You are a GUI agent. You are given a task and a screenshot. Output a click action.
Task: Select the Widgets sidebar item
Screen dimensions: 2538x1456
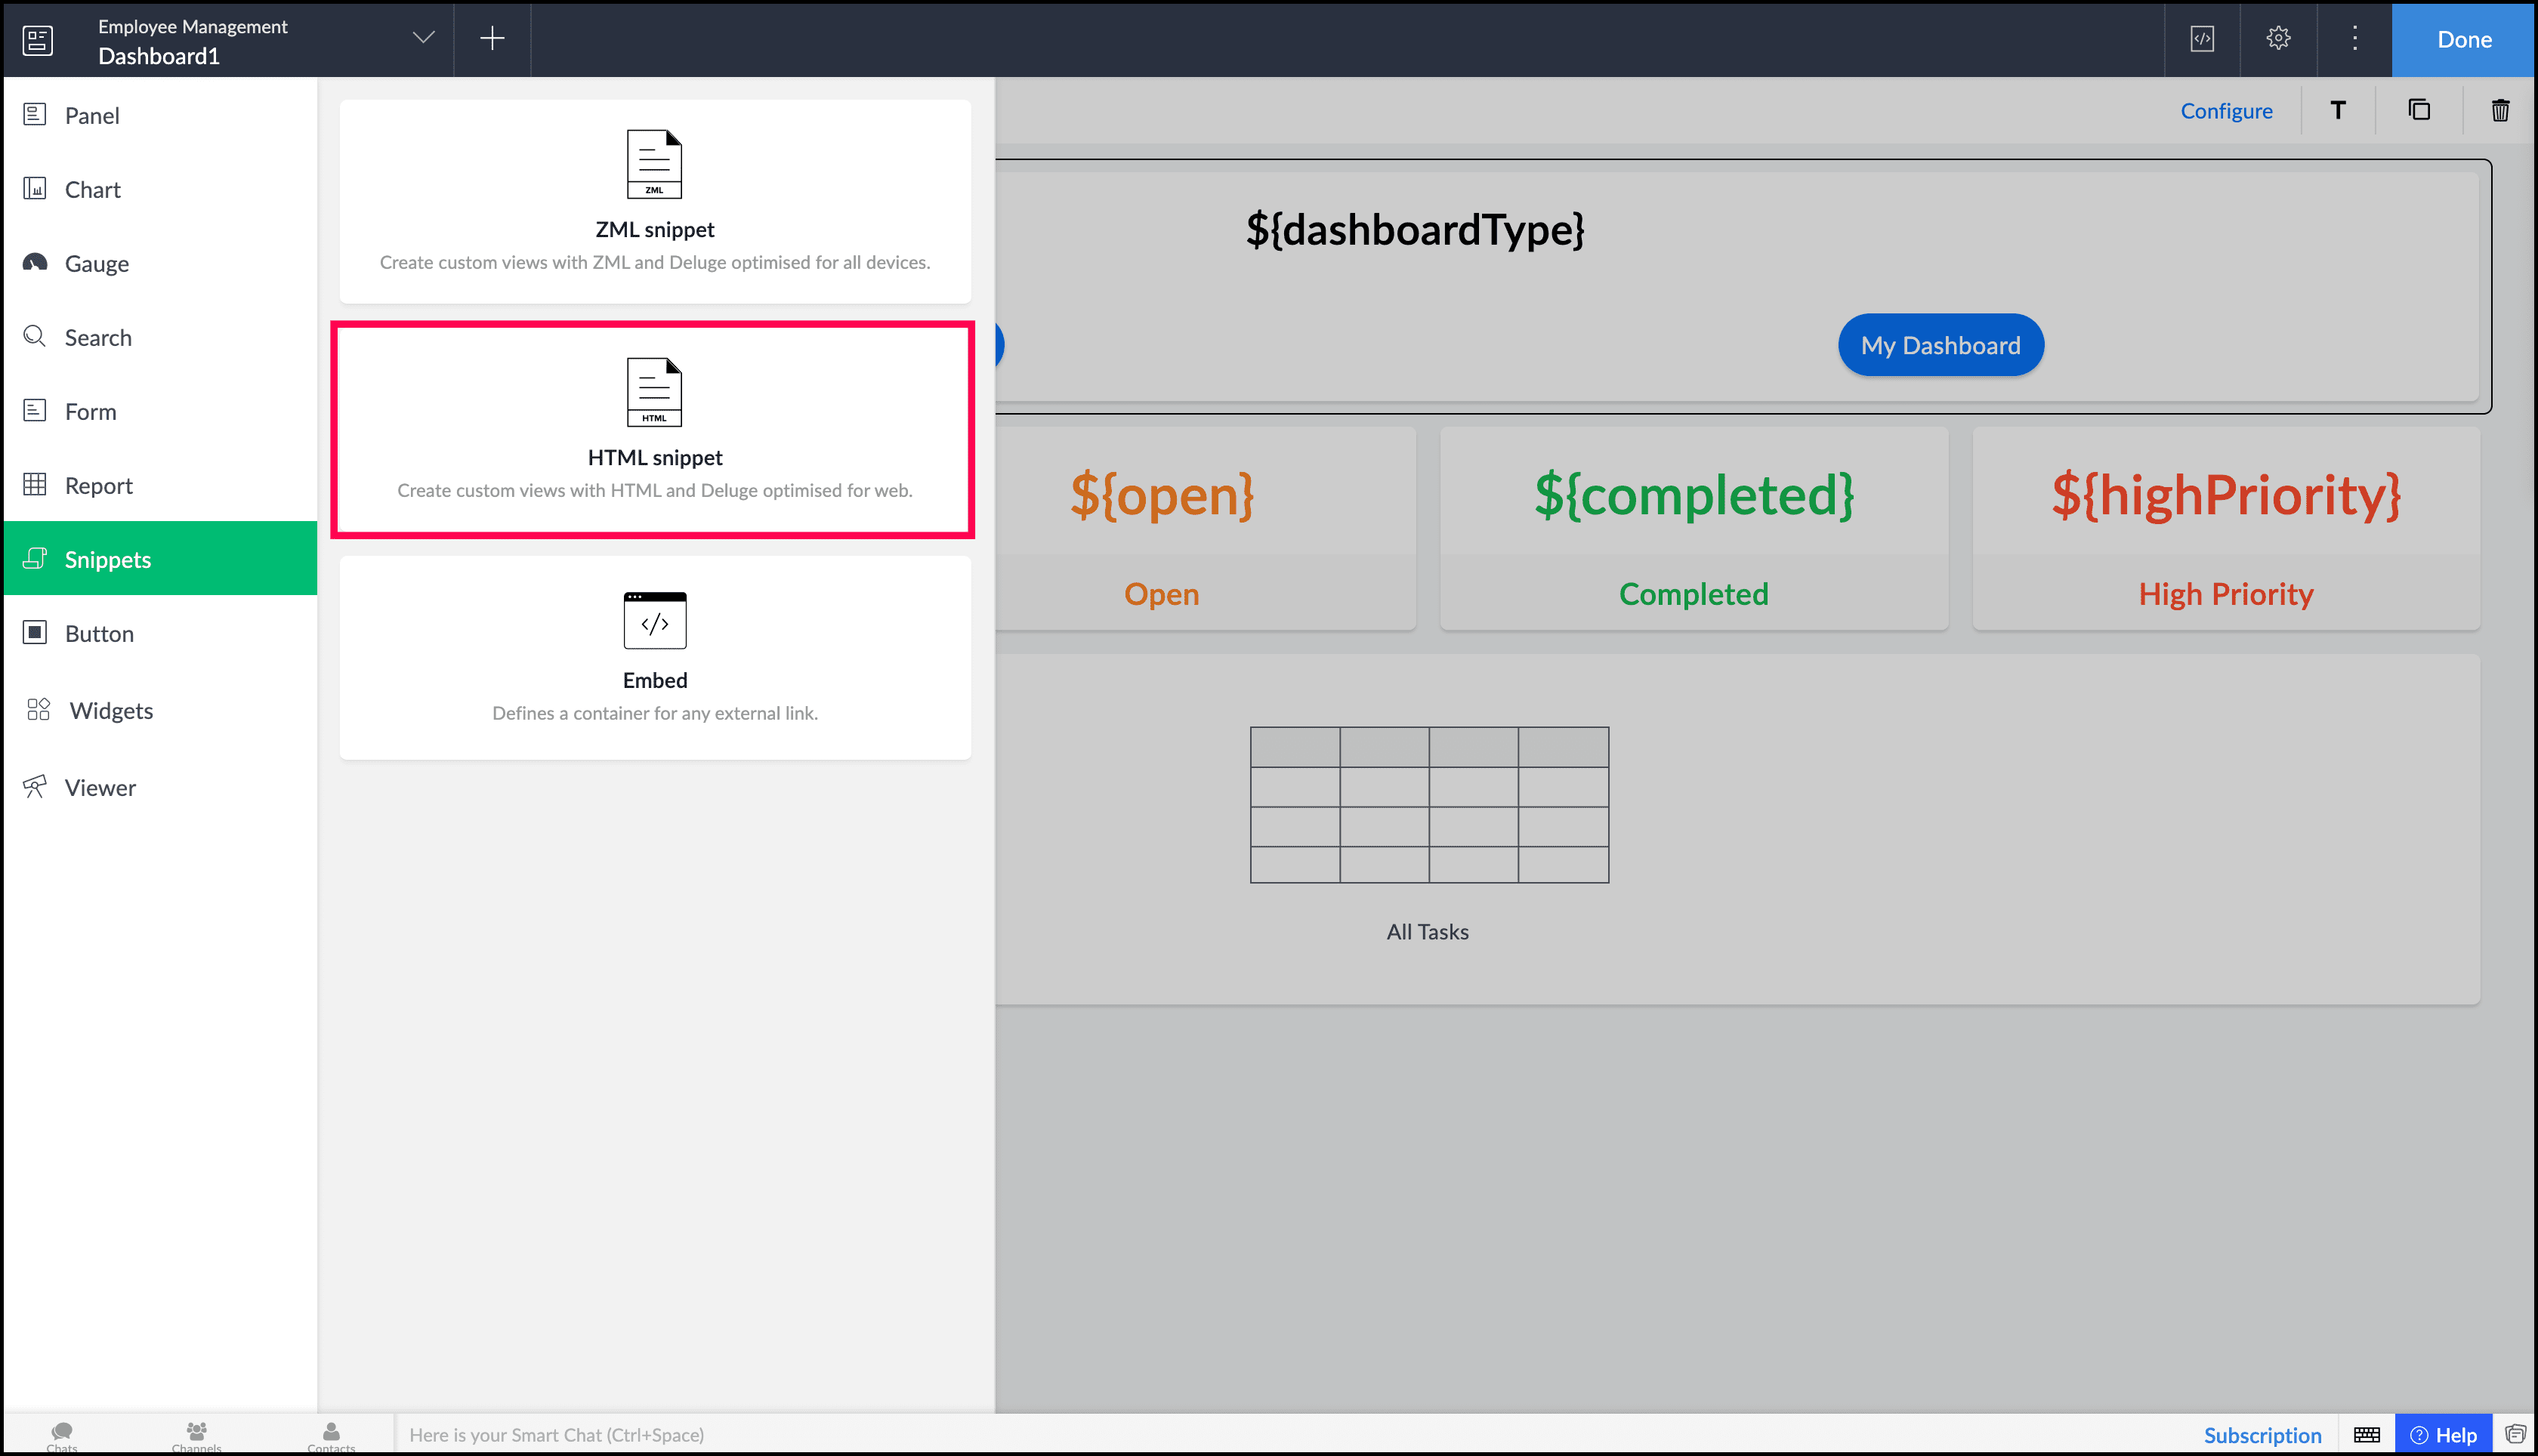(x=110, y=711)
